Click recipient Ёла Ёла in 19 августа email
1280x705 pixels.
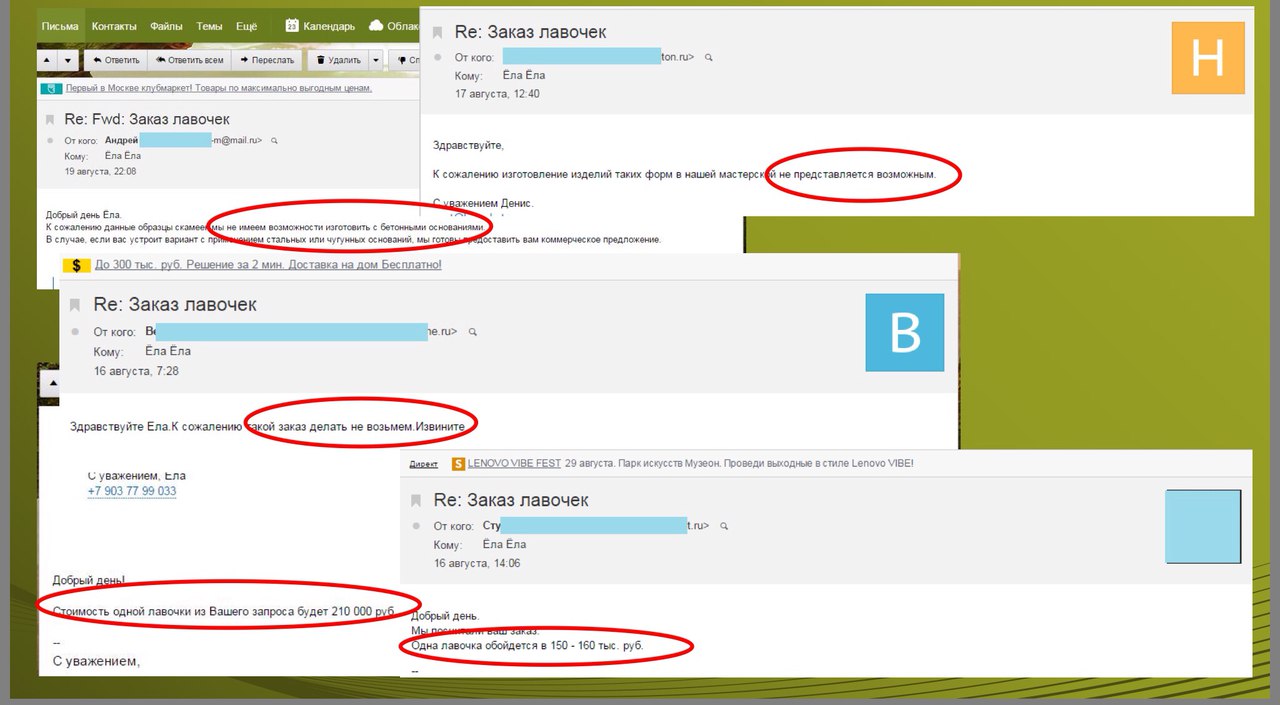pos(124,156)
